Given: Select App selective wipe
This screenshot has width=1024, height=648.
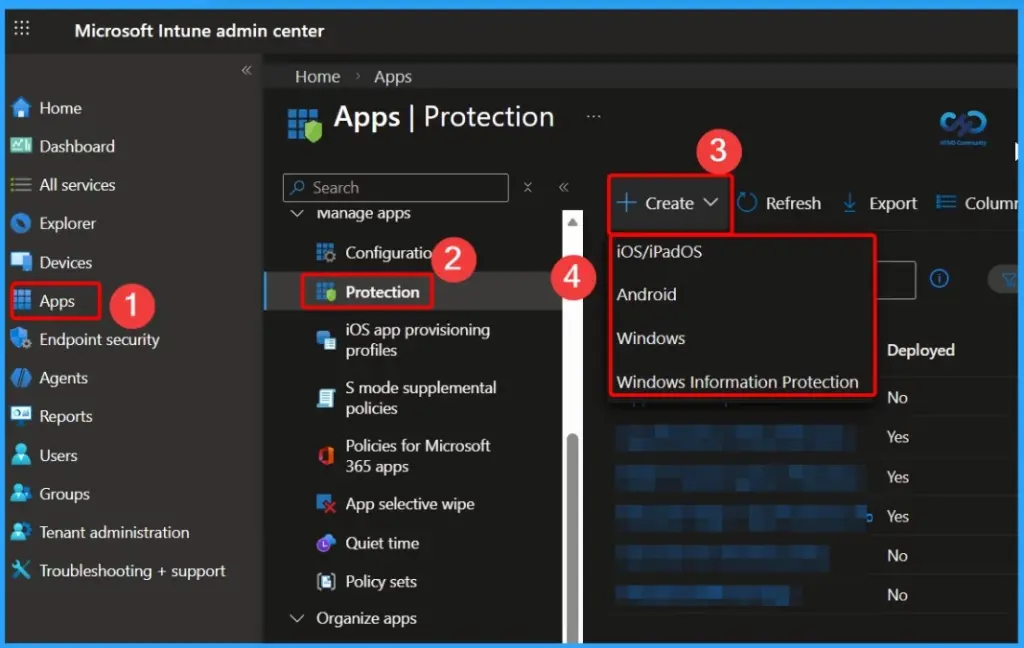Looking at the screenshot, I should [x=408, y=504].
